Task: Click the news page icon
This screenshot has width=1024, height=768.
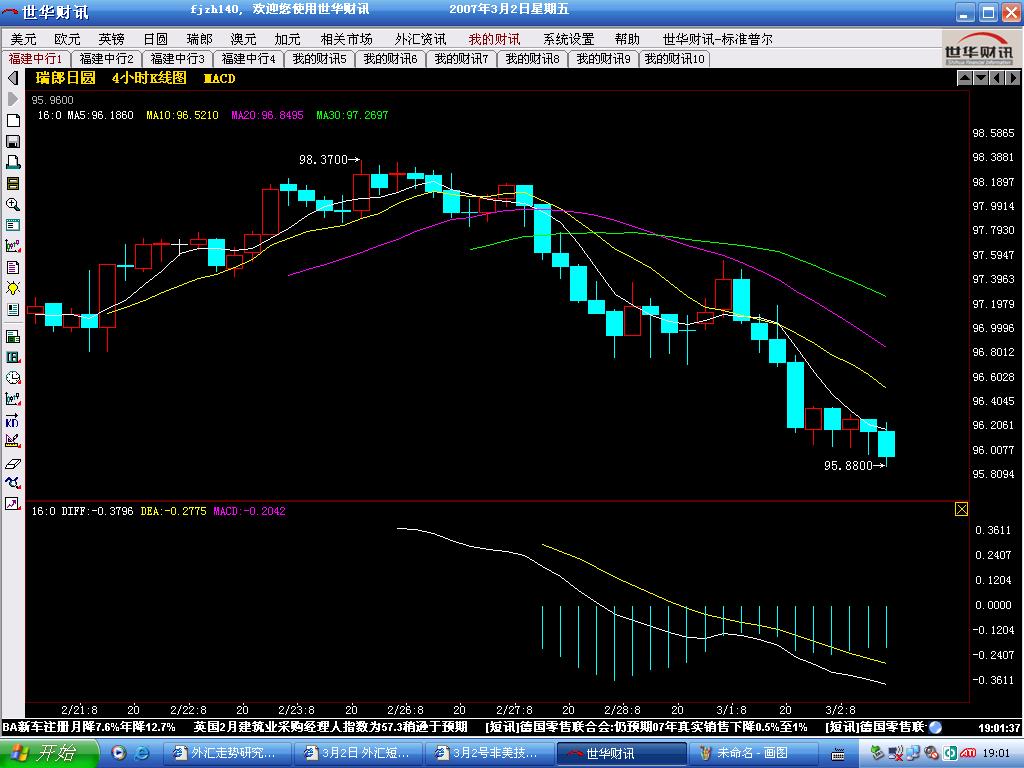Action: 12,309
